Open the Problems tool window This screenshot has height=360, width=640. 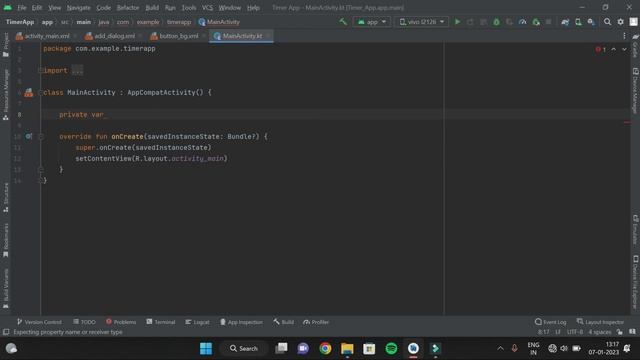pyautogui.click(x=121, y=322)
